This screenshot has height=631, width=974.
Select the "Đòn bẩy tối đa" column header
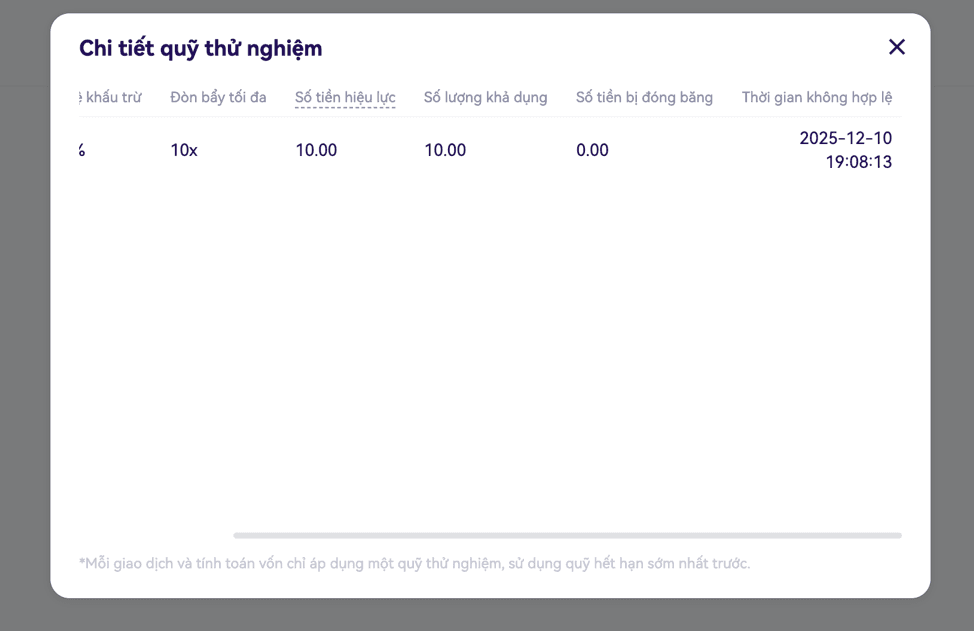tap(218, 98)
